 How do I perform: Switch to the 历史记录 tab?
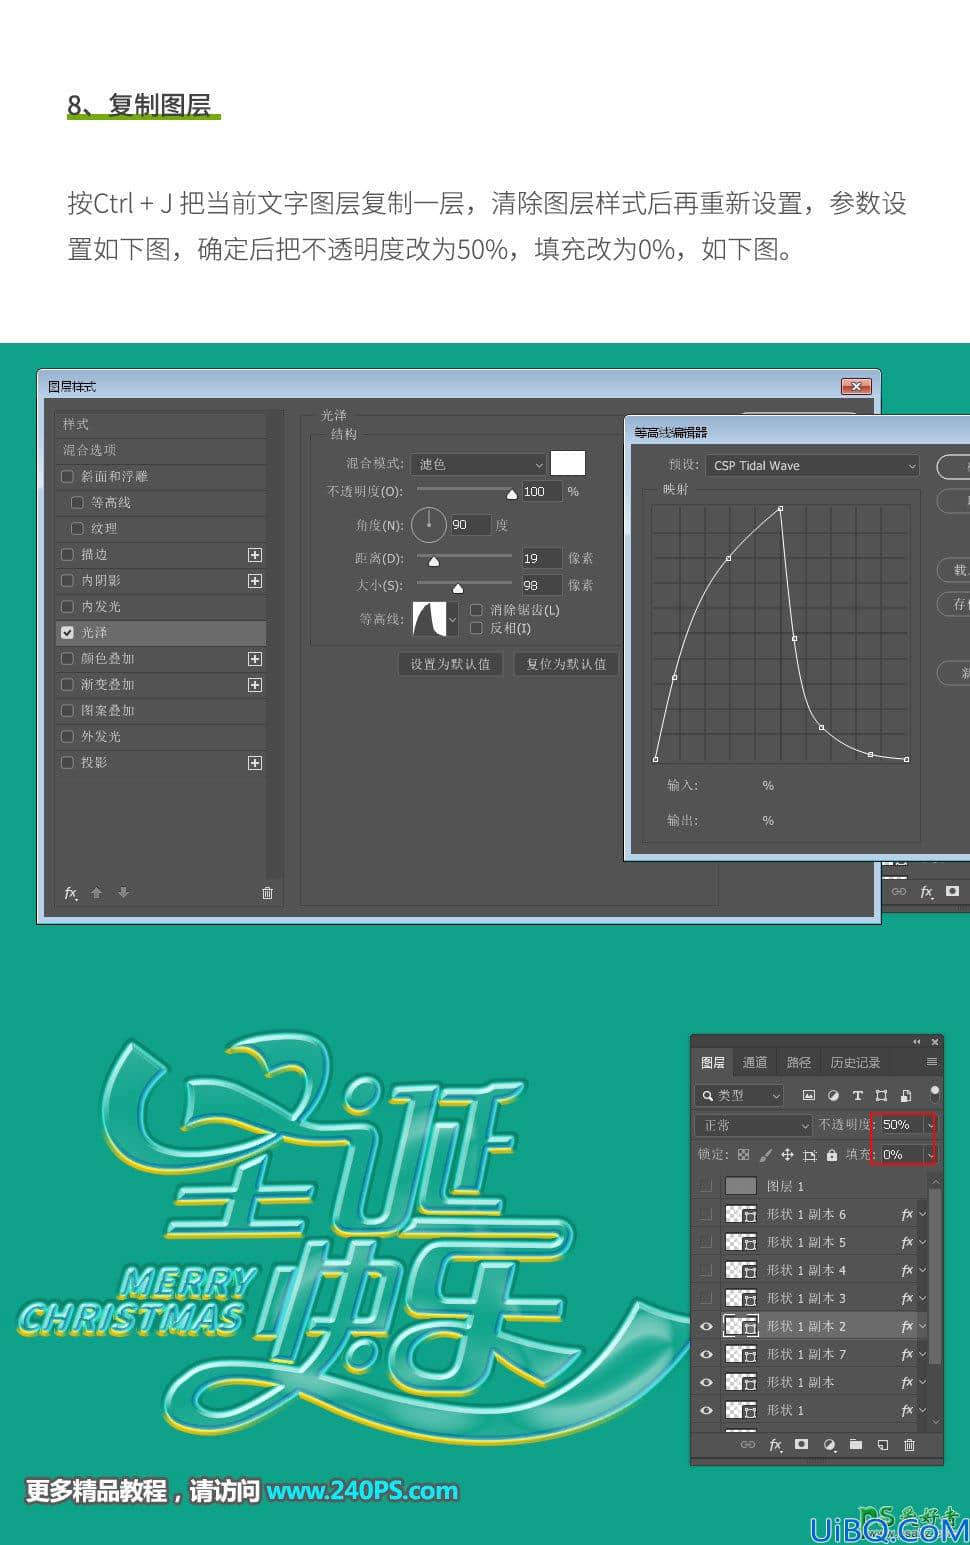click(x=855, y=1063)
